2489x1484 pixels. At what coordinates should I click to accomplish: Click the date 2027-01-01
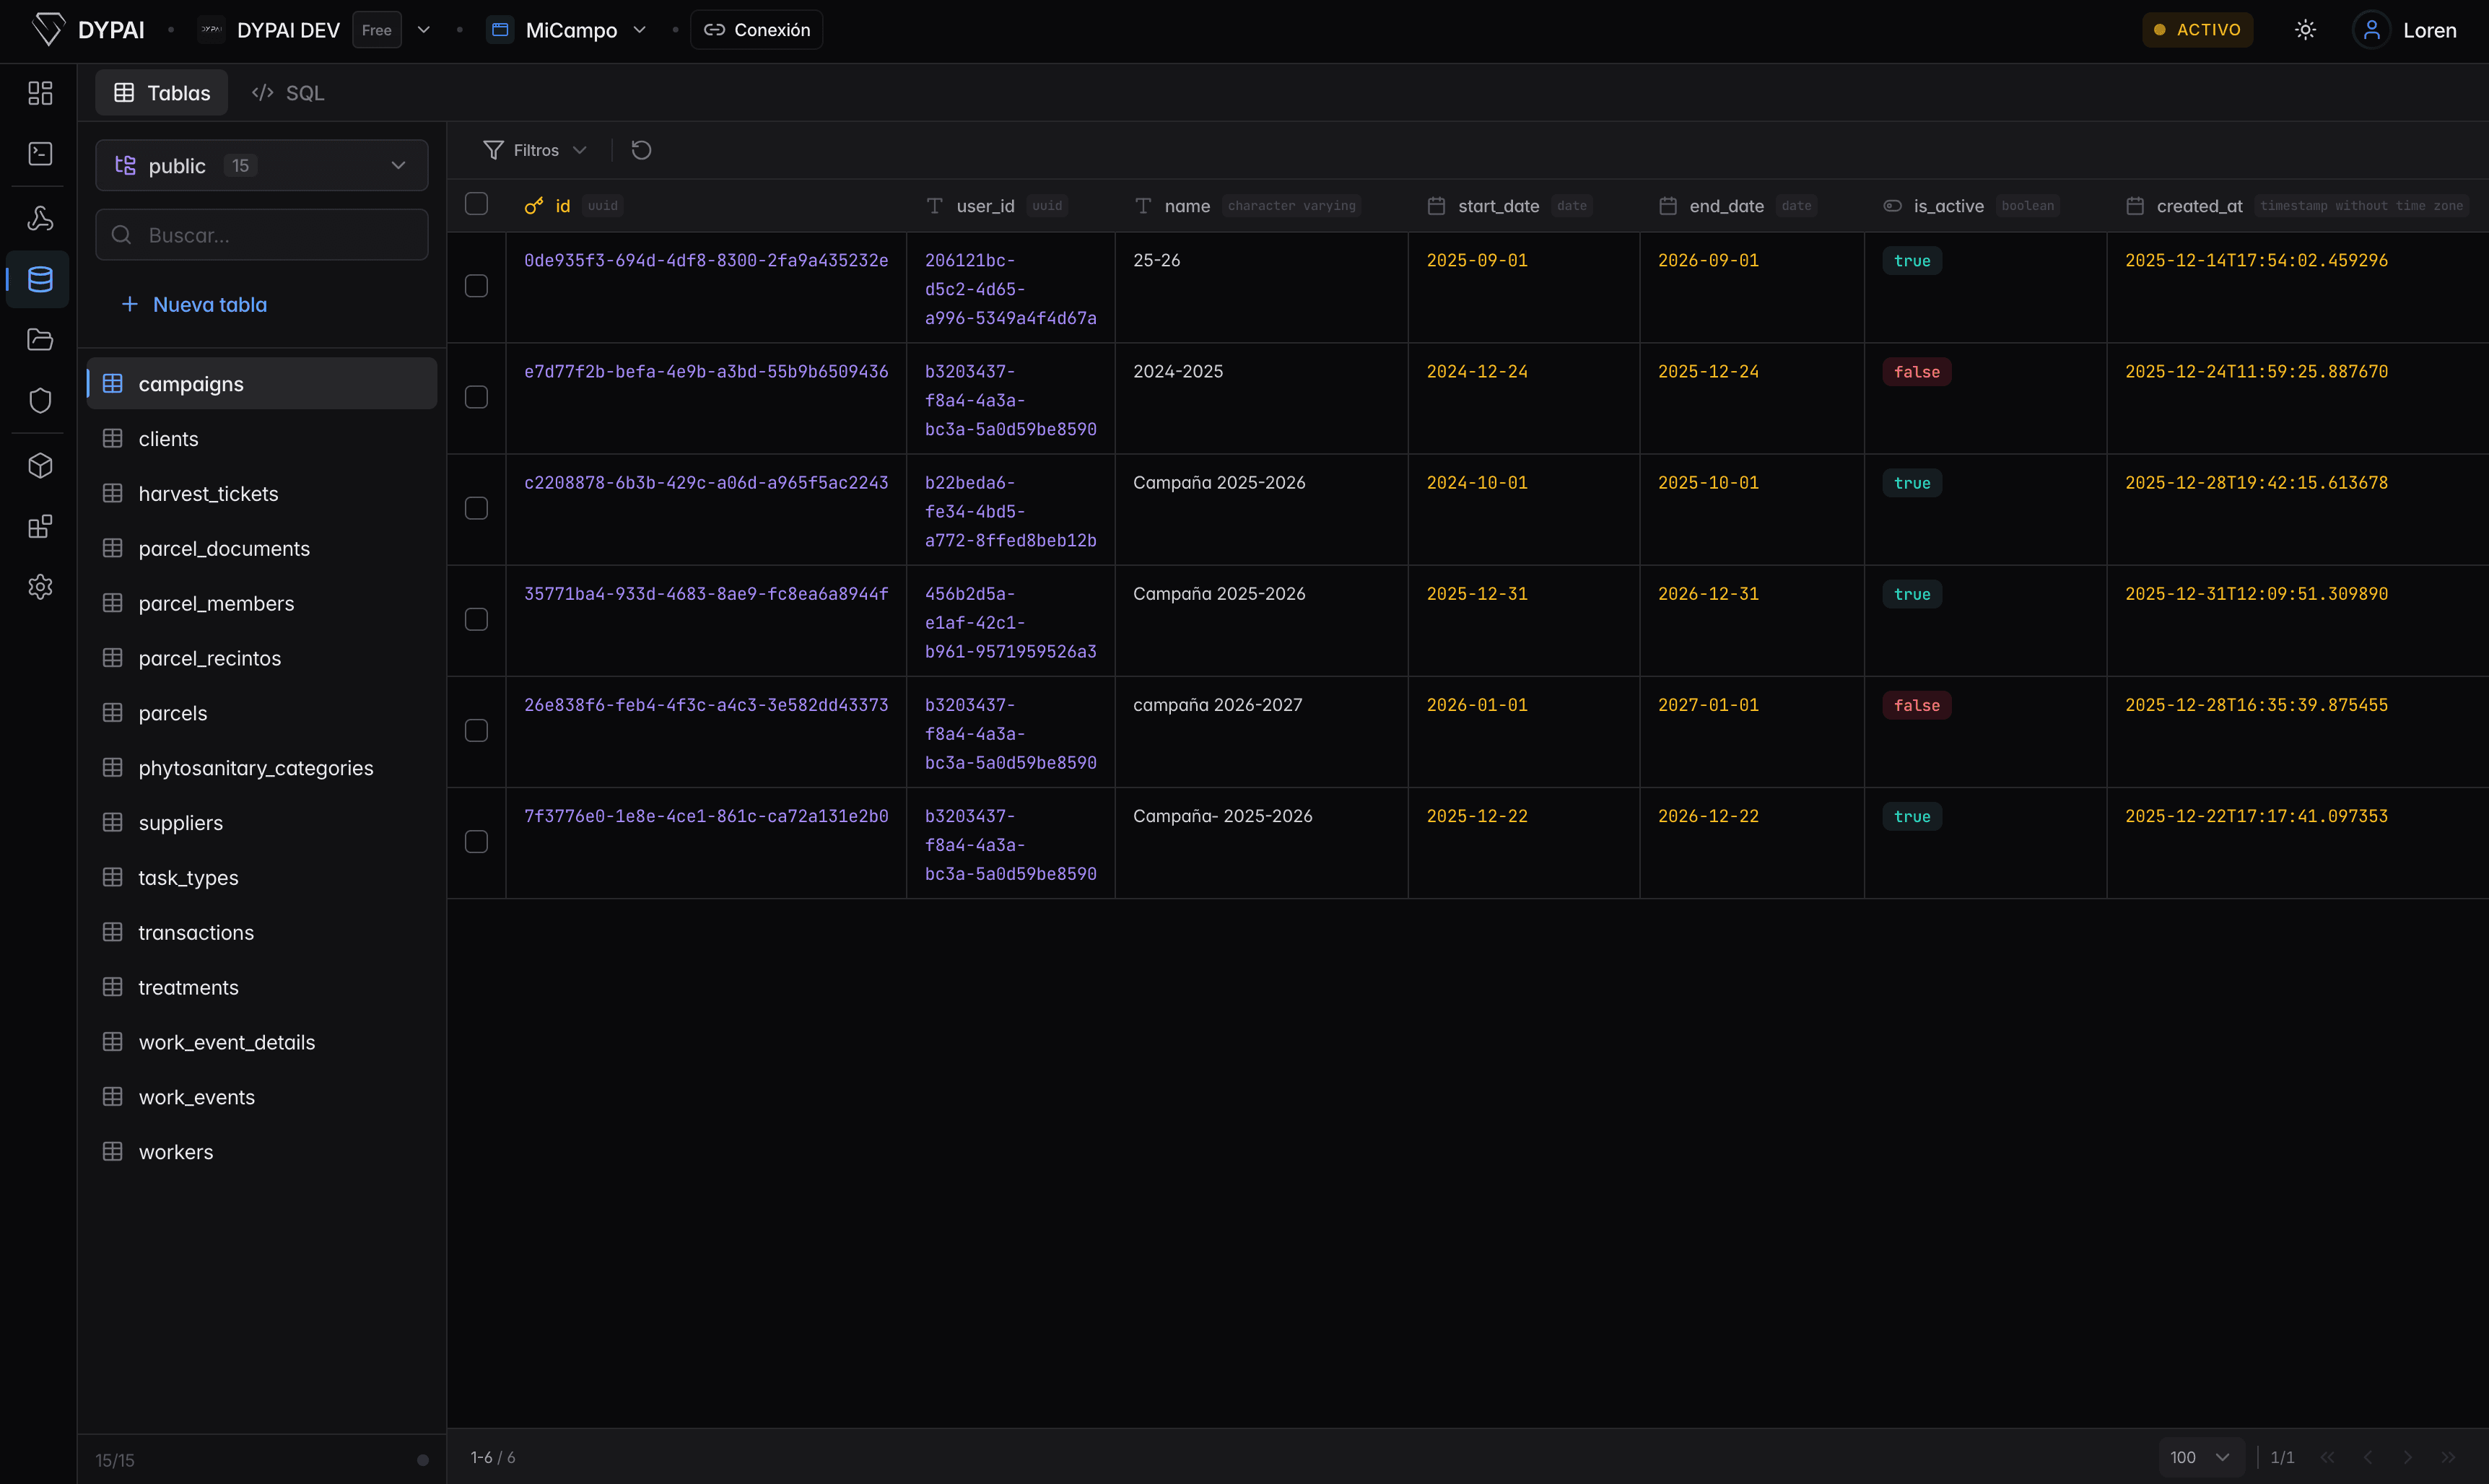tap(1708, 705)
